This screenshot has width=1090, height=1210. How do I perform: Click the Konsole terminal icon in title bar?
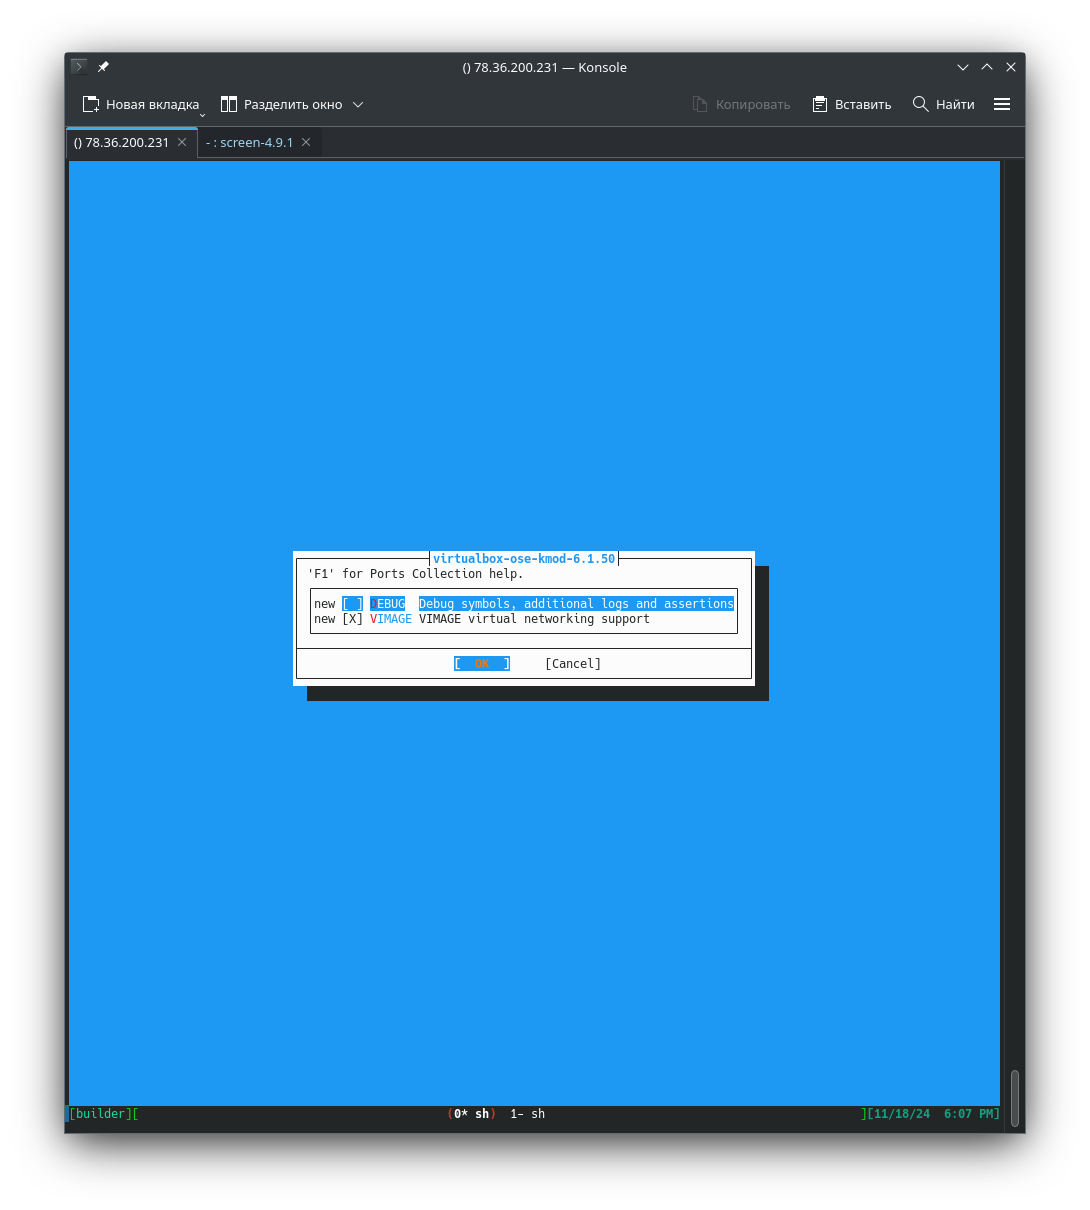pyautogui.click(x=79, y=67)
